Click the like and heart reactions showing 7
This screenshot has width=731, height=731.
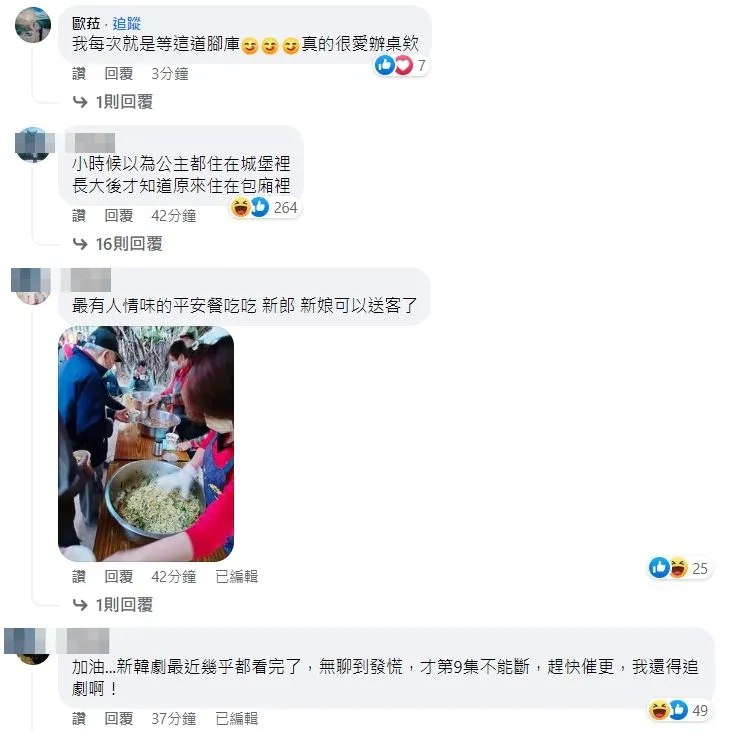point(401,65)
